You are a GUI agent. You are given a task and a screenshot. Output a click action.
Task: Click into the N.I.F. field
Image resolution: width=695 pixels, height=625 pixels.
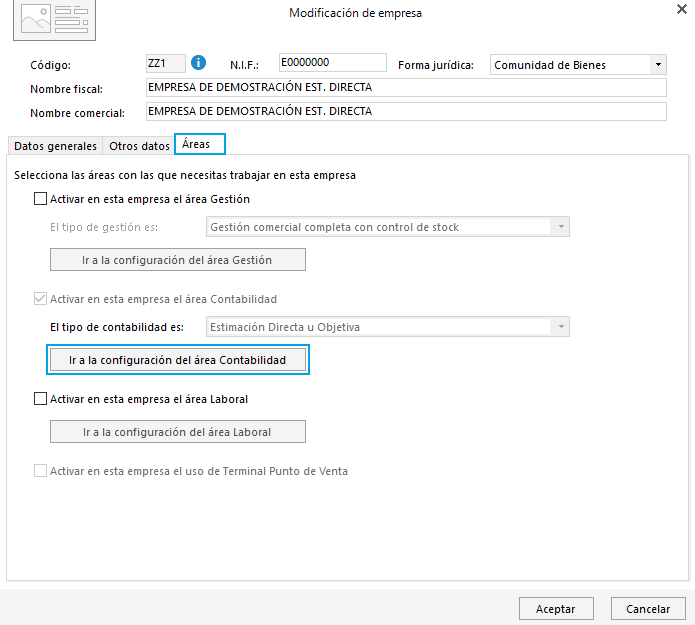(332, 62)
